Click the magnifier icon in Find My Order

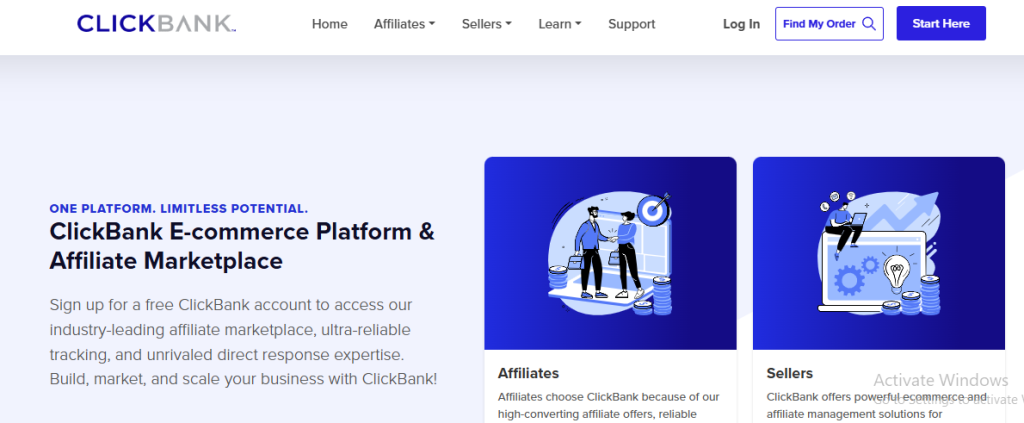pos(869,24)
